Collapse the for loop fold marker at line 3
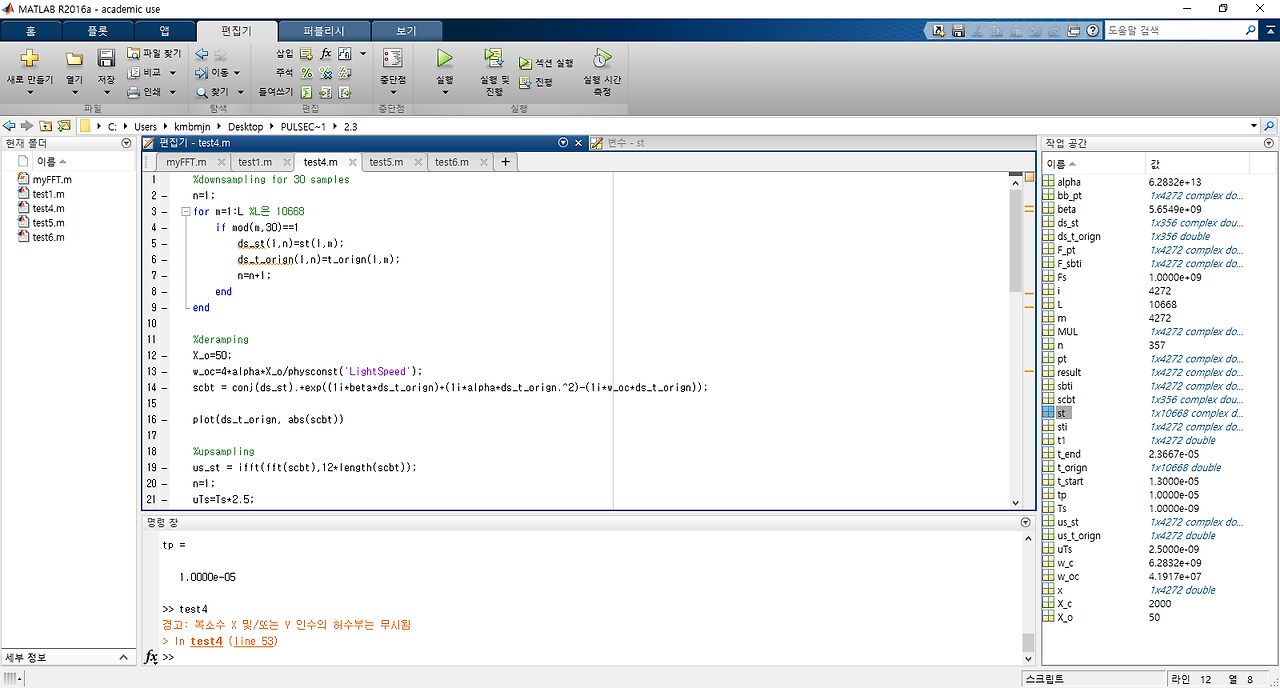The width and height of the screenshot is (1280, 688). pyautogui.click(x=186, y=212)
